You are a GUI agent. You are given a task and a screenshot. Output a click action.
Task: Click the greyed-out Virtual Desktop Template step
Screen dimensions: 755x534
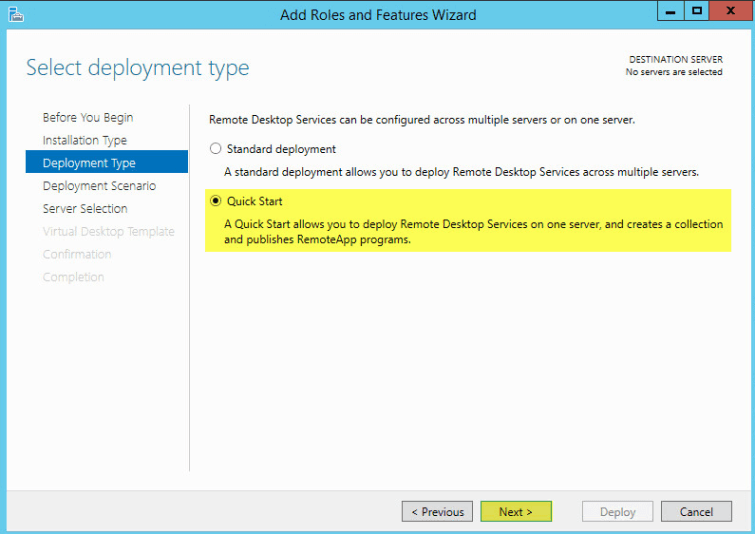coord(108,232)
